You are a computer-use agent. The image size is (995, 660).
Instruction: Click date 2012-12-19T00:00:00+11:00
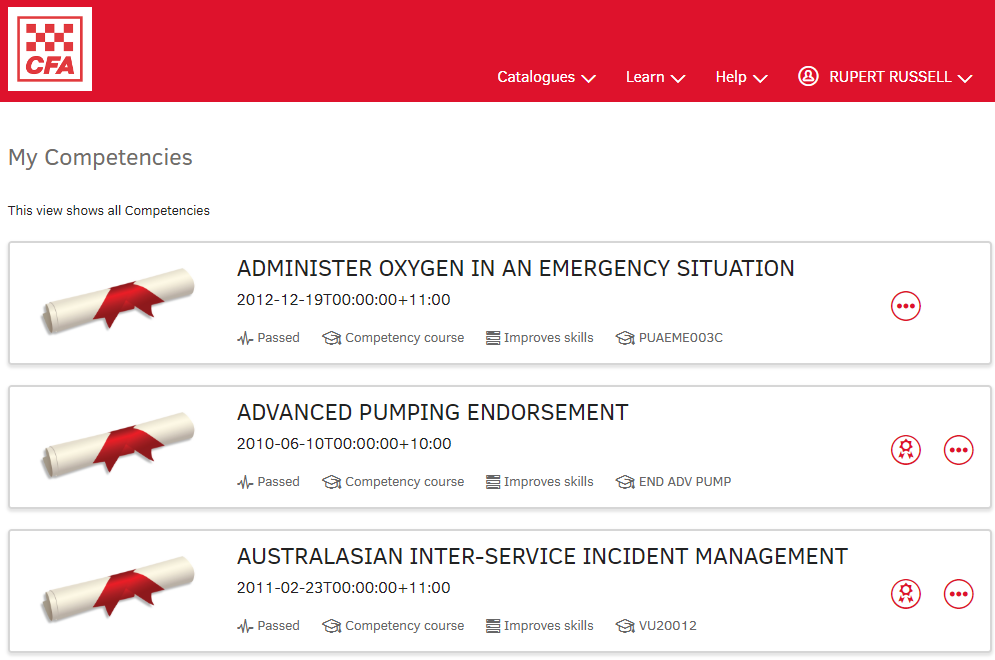click(x=344, y=300)
